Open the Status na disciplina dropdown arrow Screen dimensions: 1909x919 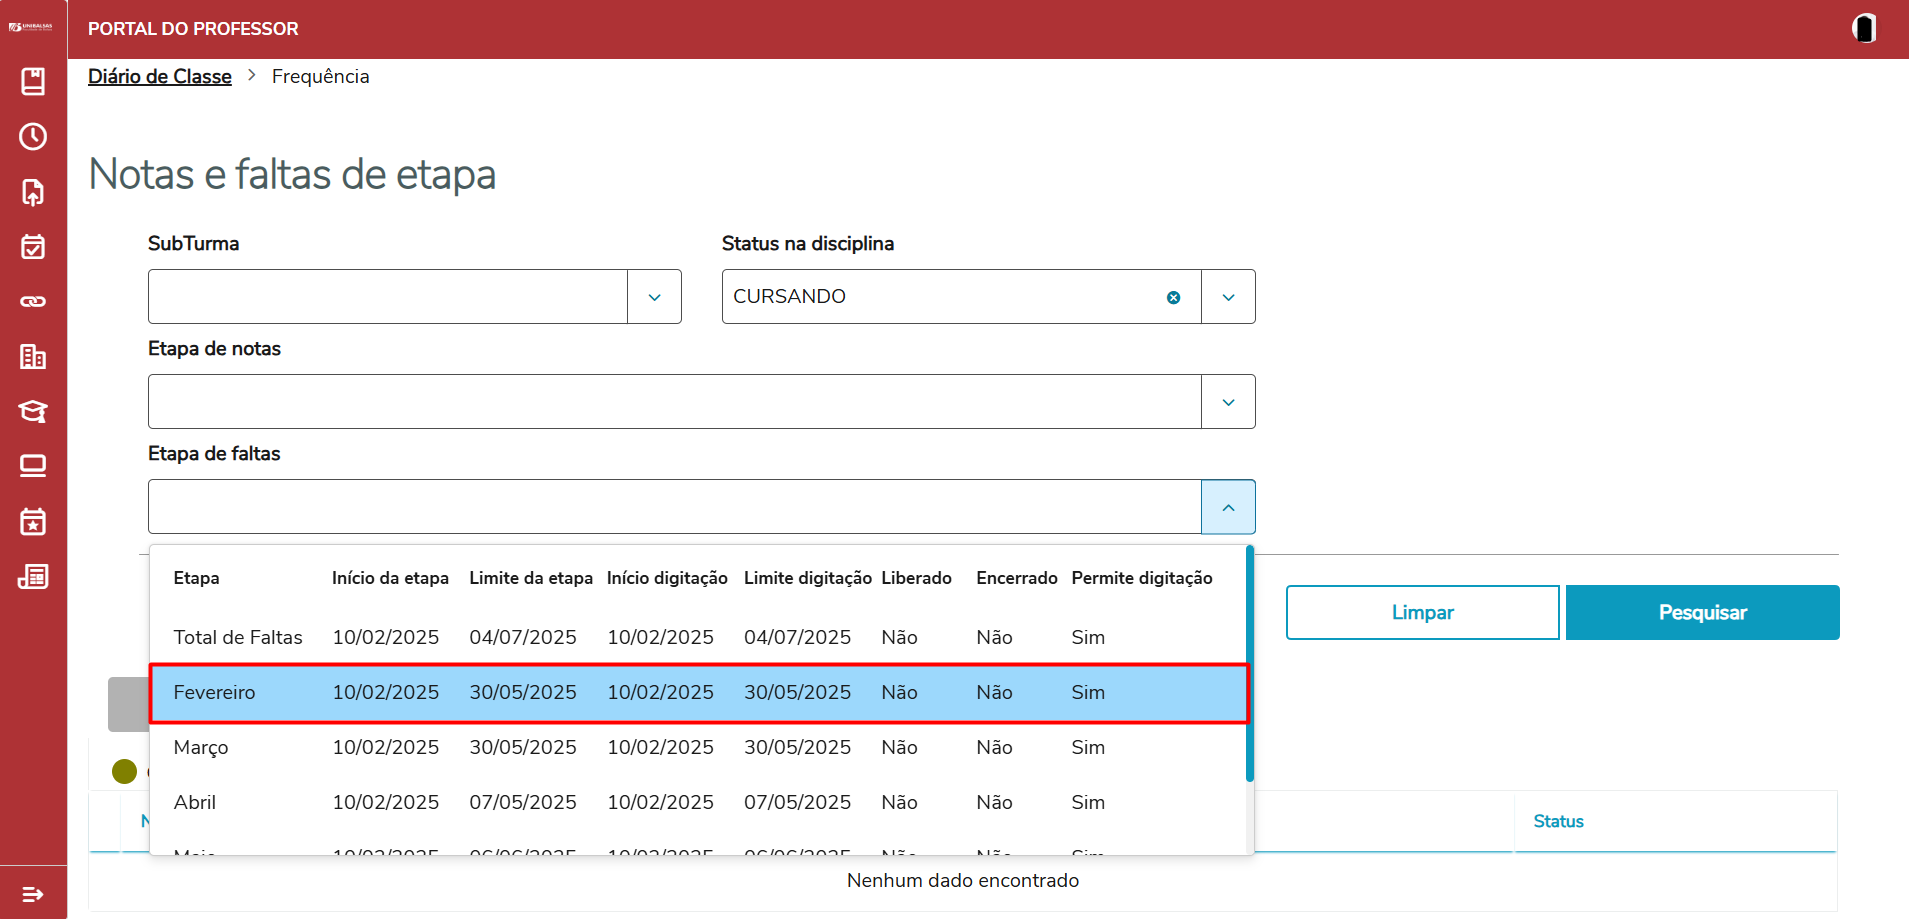(x=1228, y=297)
